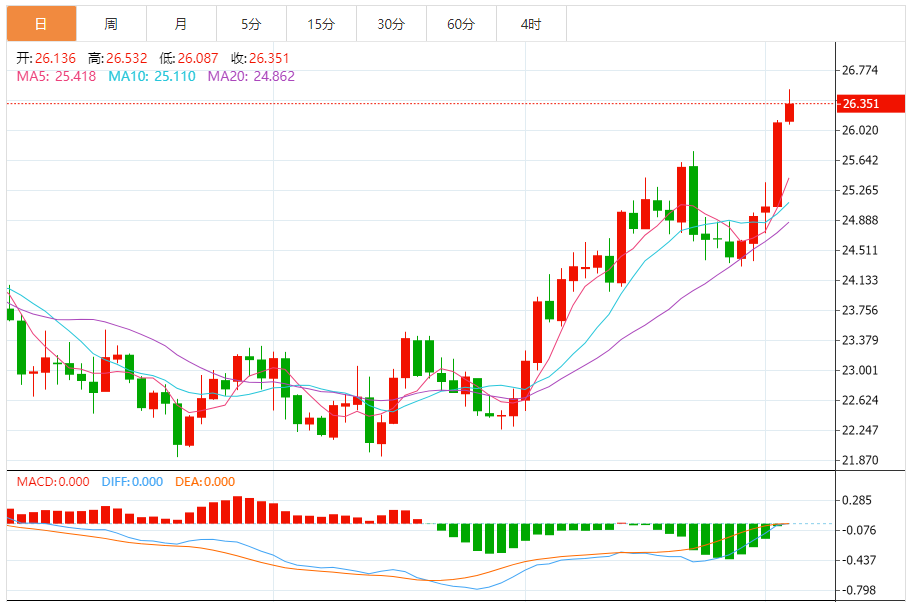The height and width of the screenshot is (602, 916).
Task: Switch to the 月 monthly tab
Action: click(x=182, y=24)
